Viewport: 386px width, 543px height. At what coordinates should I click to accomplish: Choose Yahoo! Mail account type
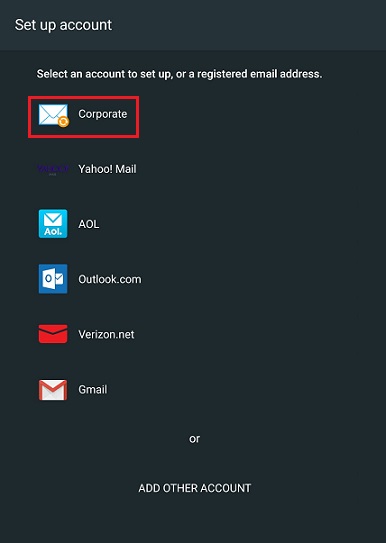click(x=107, y=169)
